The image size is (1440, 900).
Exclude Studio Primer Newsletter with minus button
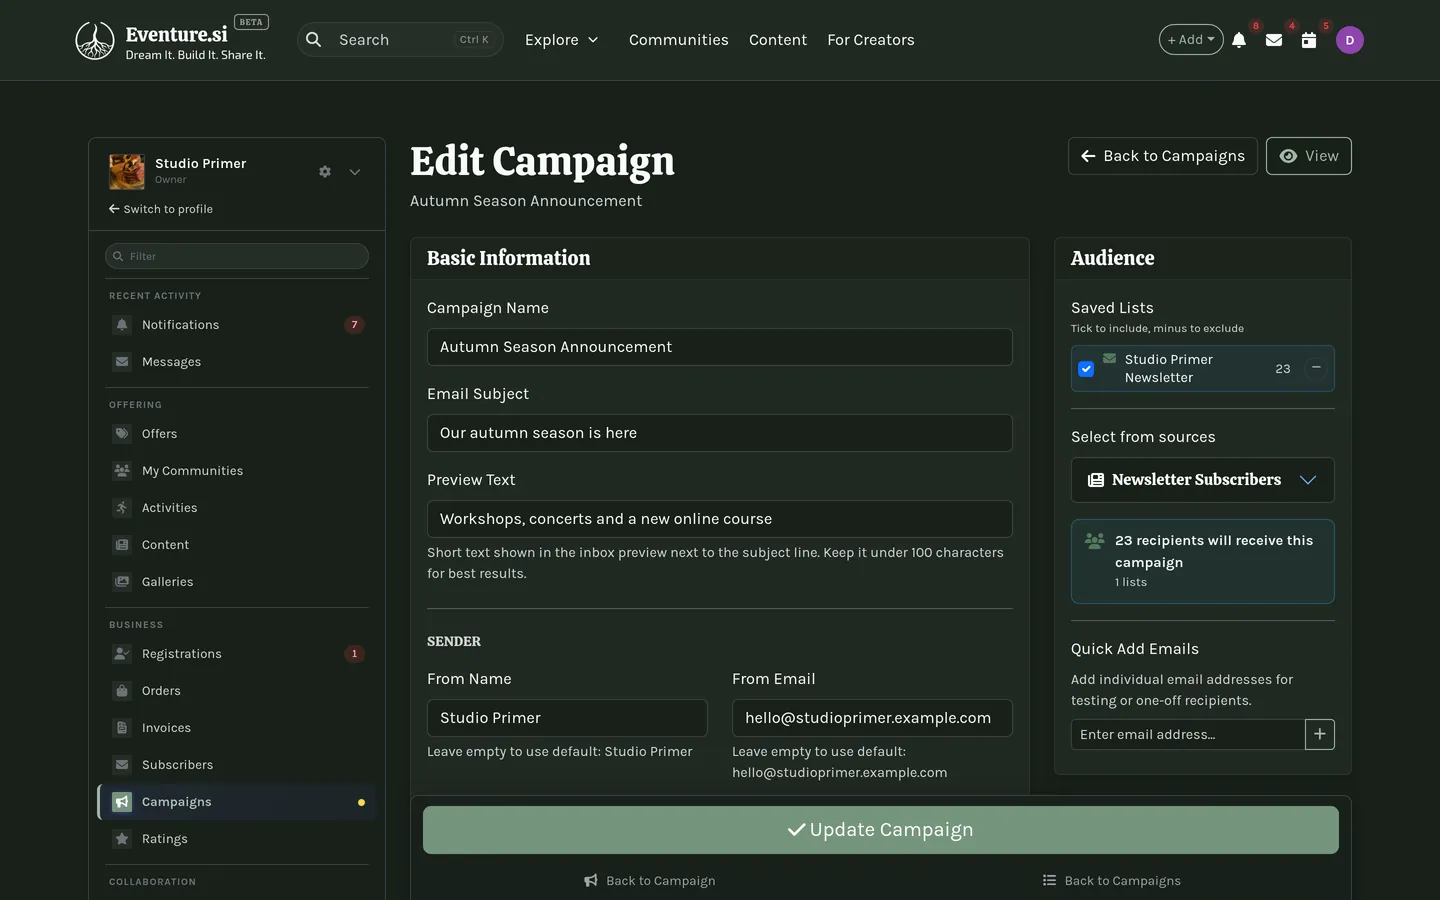(1316, 368)
